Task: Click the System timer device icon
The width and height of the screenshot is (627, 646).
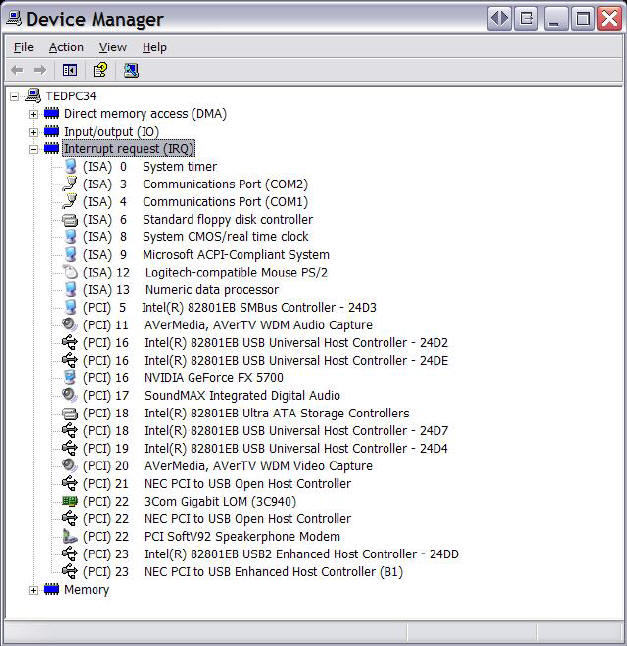Action: point(70,166)
